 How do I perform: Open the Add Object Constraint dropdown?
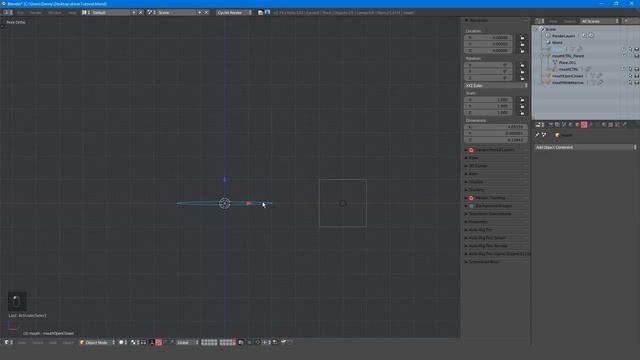[586, 147]
